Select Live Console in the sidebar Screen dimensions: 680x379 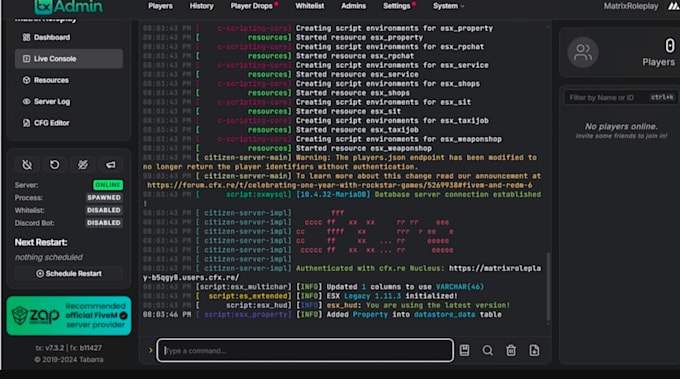[69, 59]
